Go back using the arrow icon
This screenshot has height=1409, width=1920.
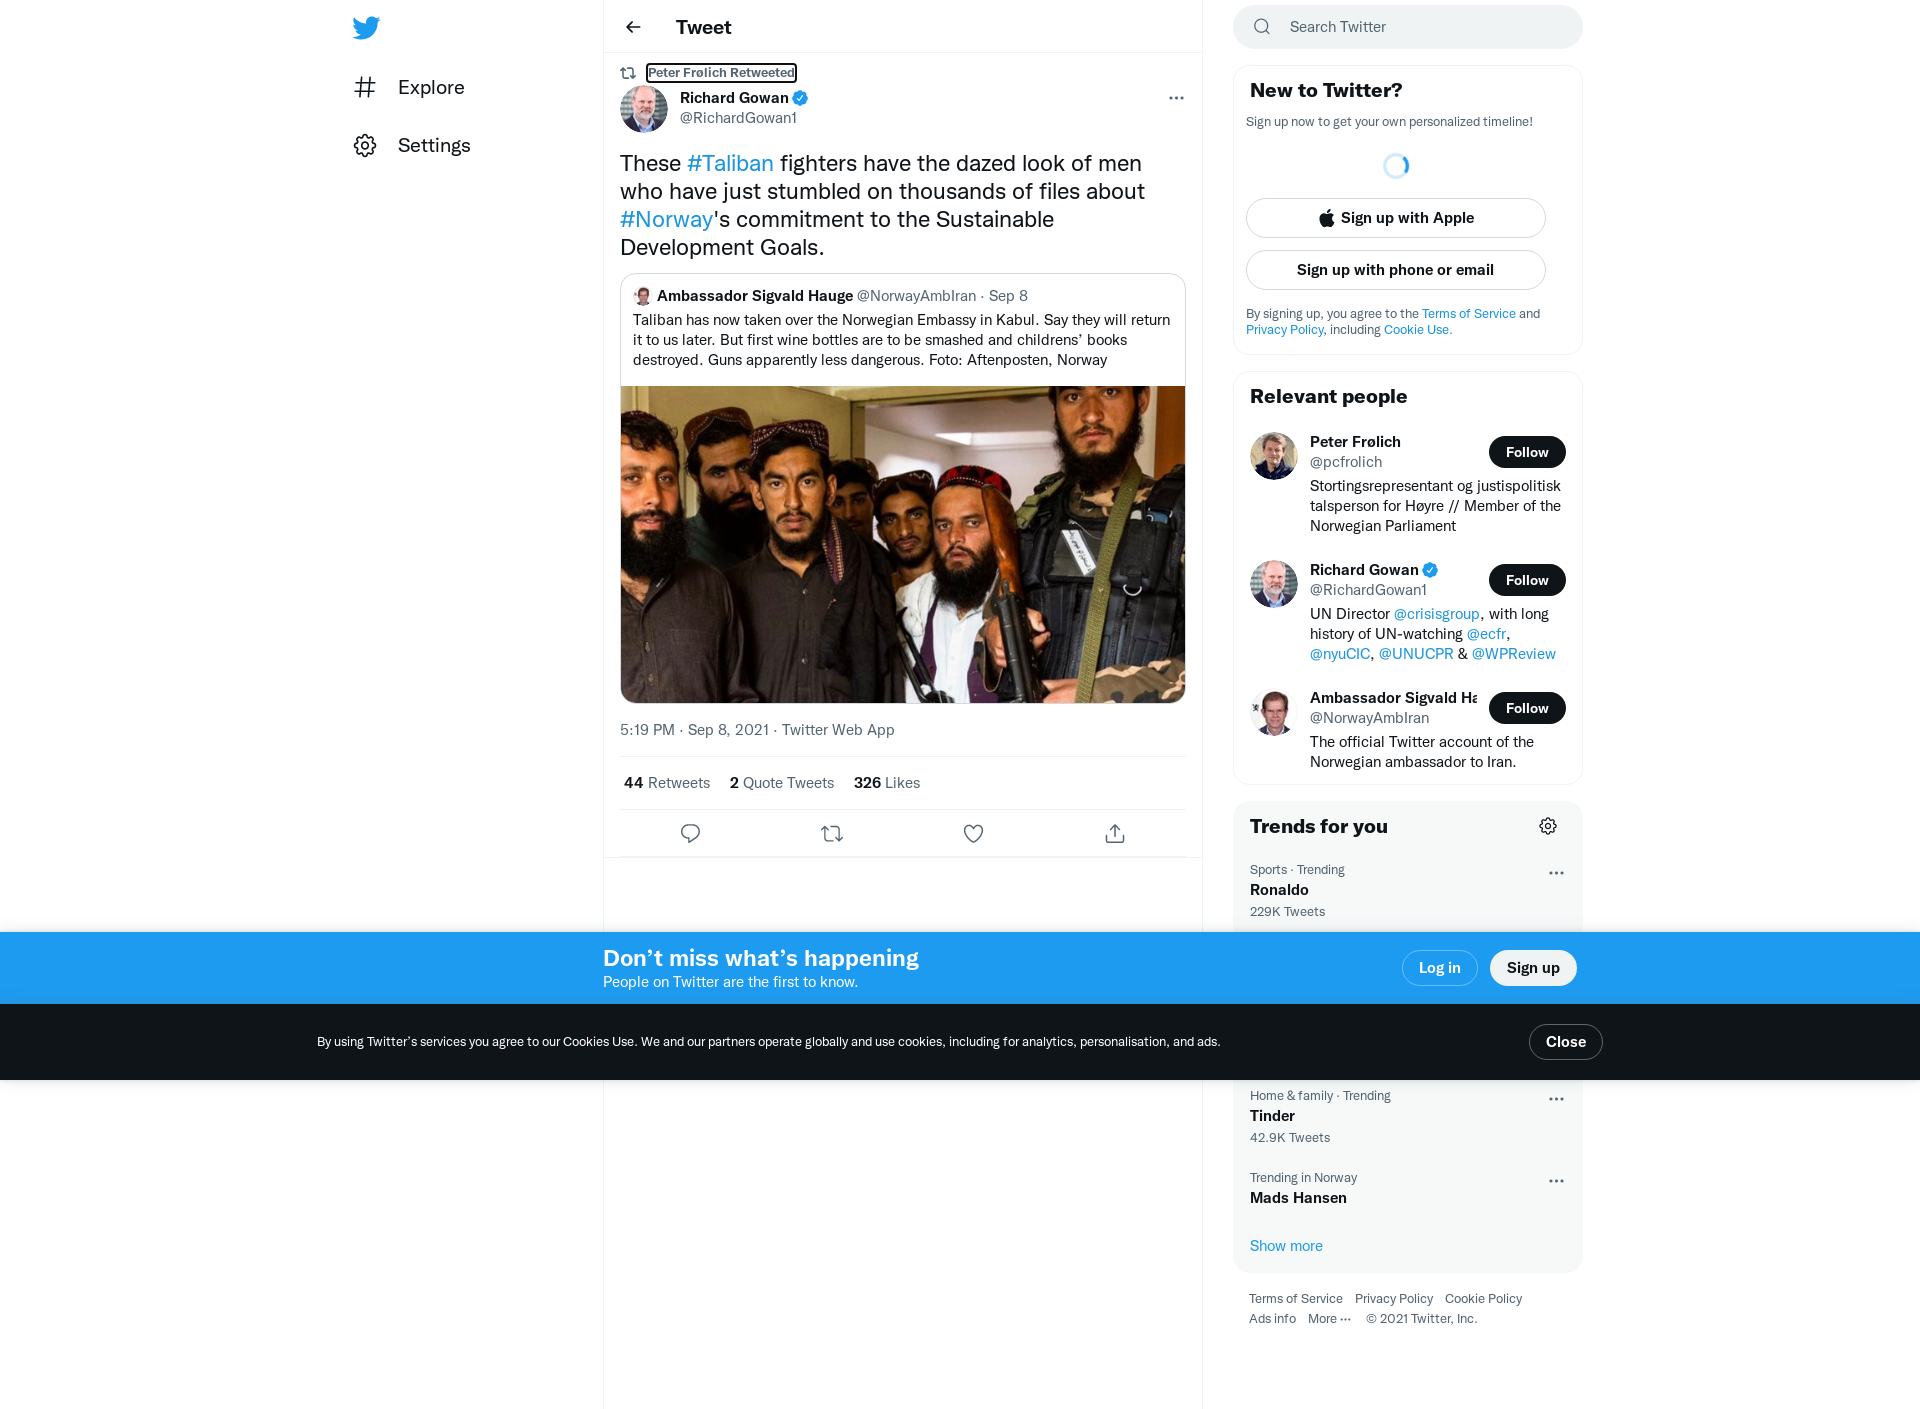[x=633, y=27]
